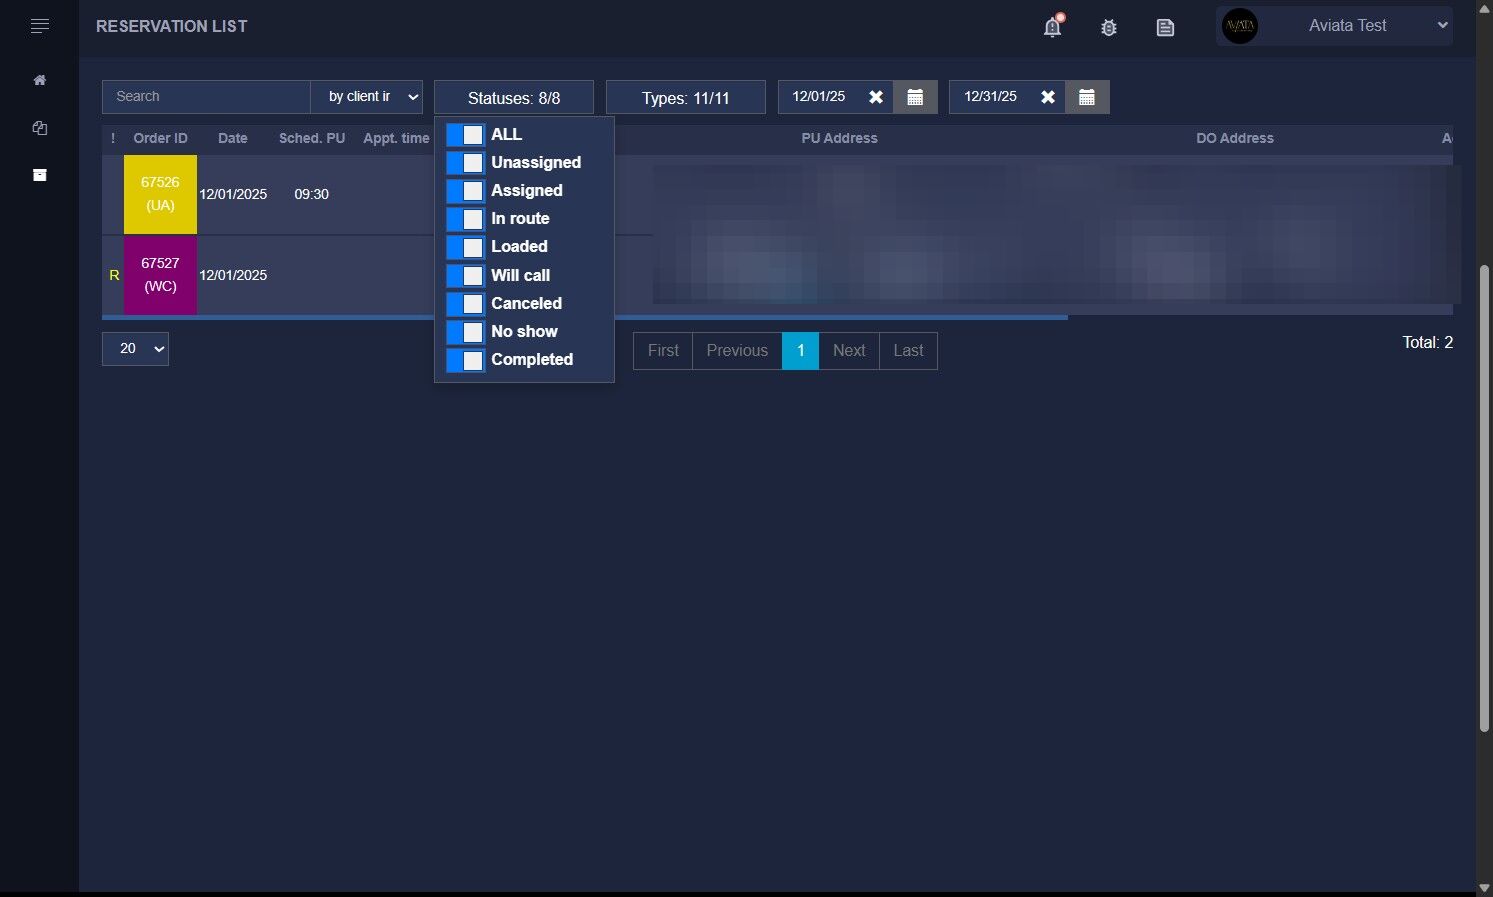The height and width of the screenshot is (897, 1493).
Task: Click the bug report icon
Action: [x=1109, y=28]
